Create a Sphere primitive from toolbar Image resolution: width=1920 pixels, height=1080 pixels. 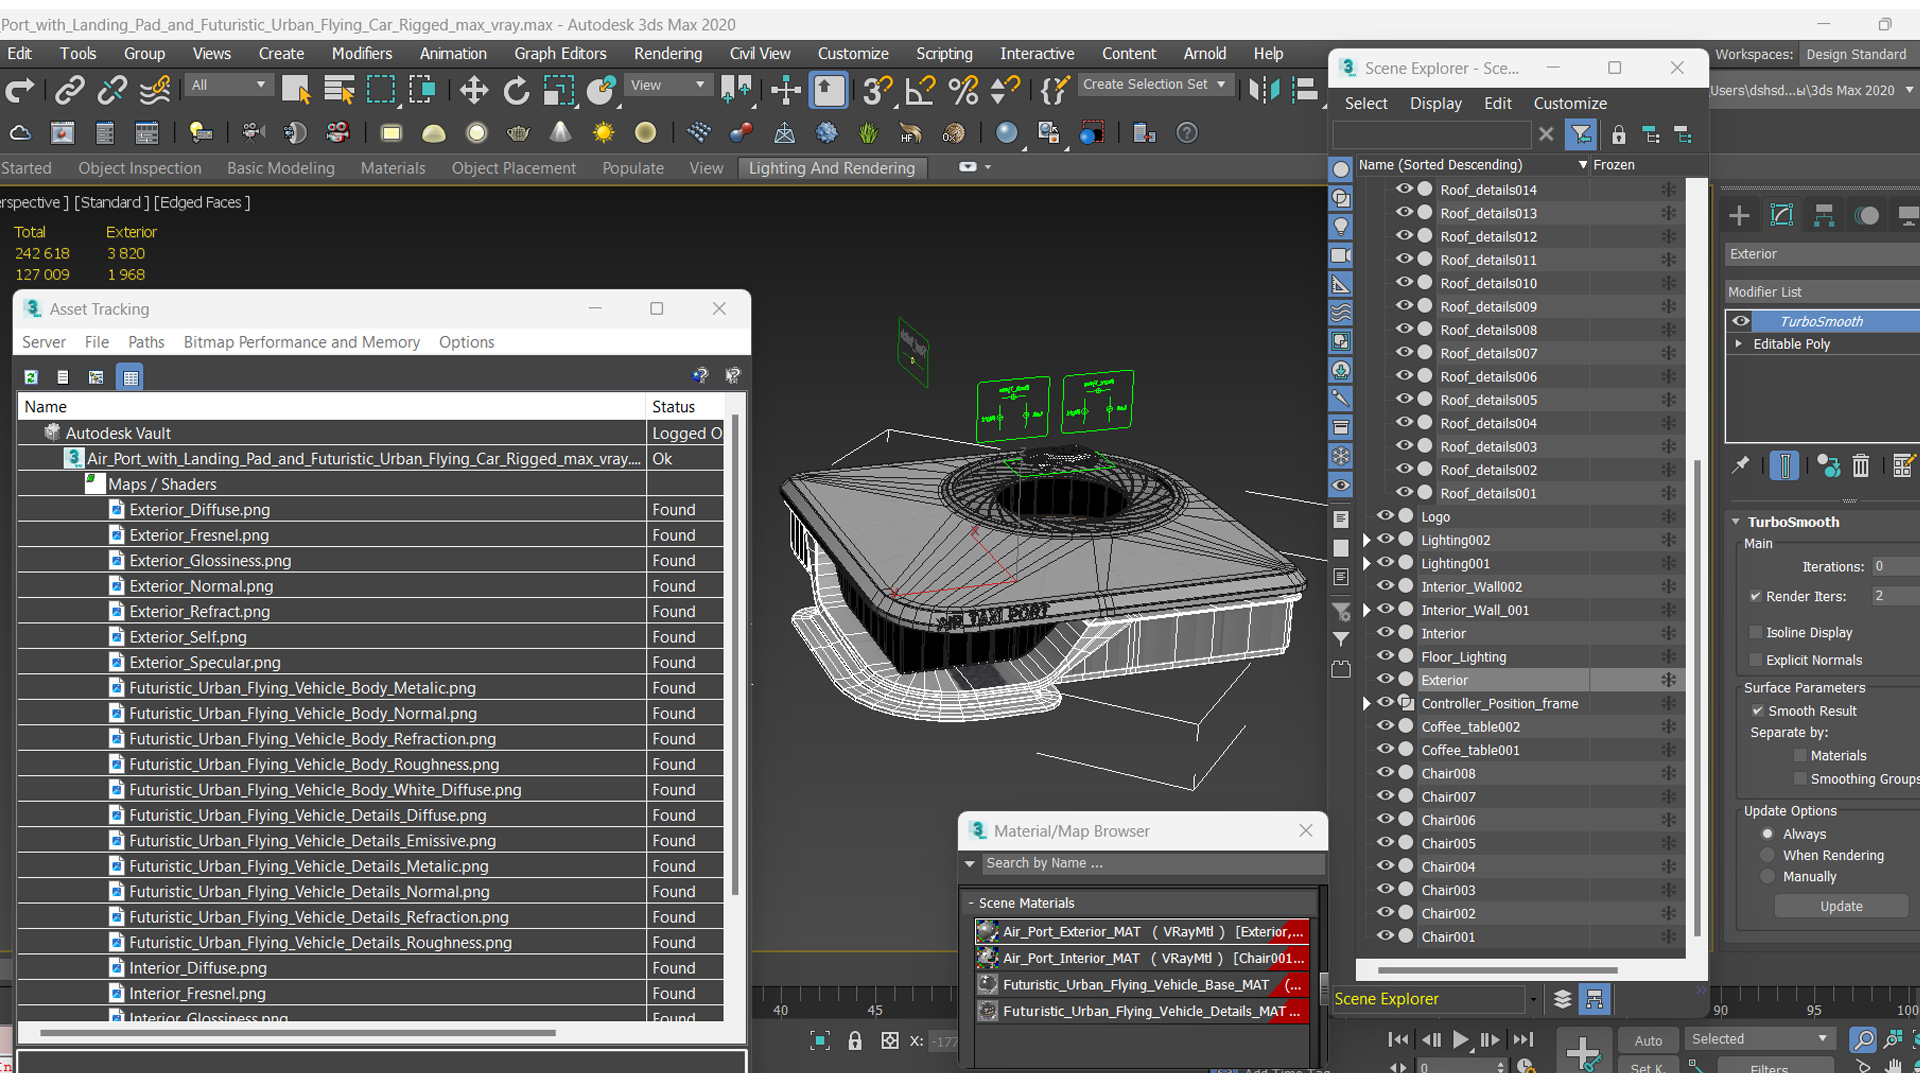pyautogui.click(x=477, y=133)
